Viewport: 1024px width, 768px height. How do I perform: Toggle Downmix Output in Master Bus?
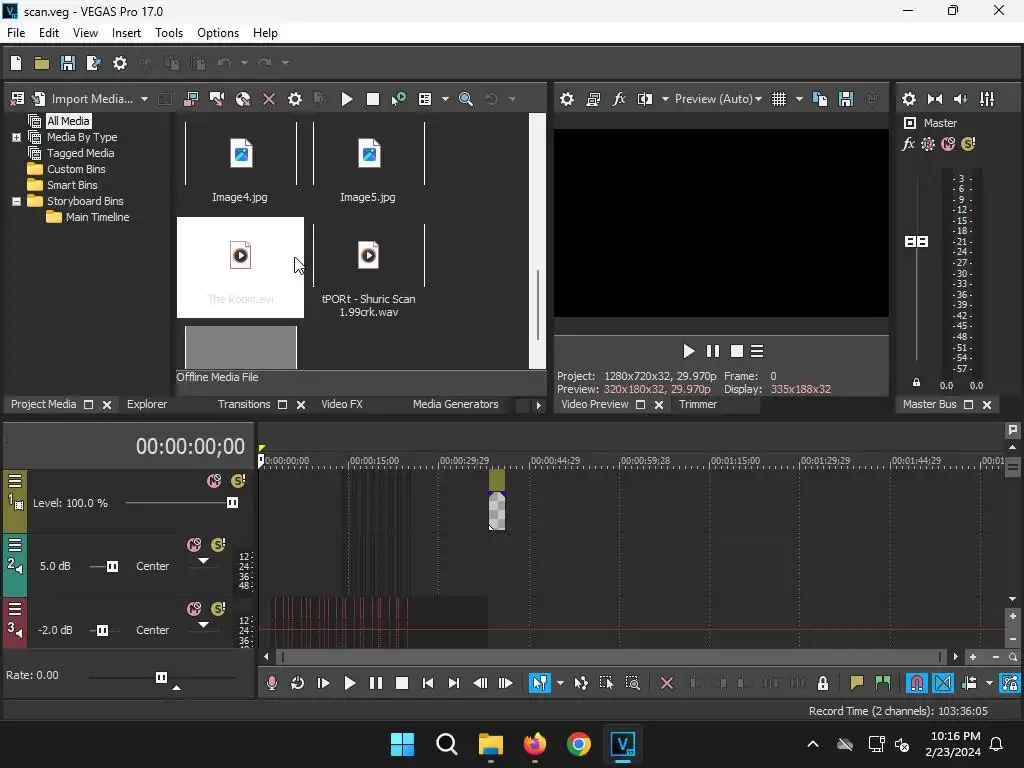pyautogui.click(x=935, y=99)
